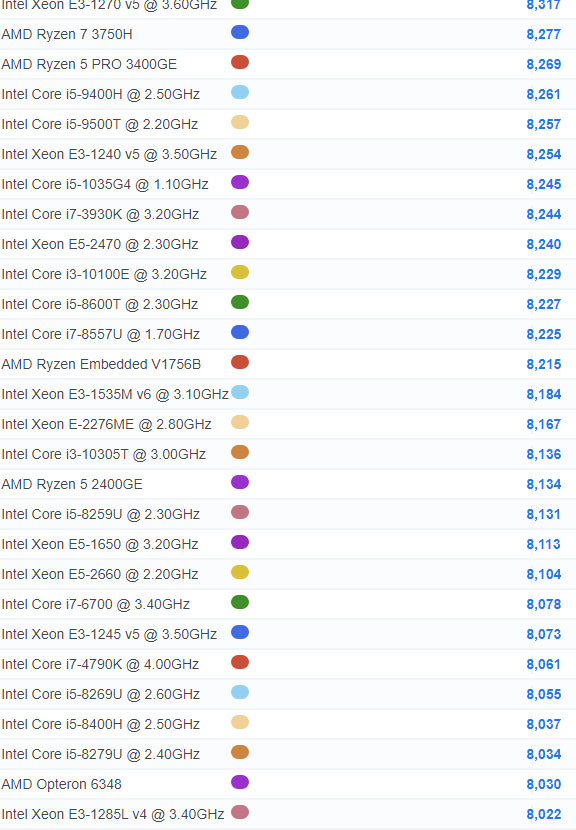Click the purple dot beside Xeon E5-2470
Screen dimensions: 576x830
pyautogui.click(x=240, y=242)
